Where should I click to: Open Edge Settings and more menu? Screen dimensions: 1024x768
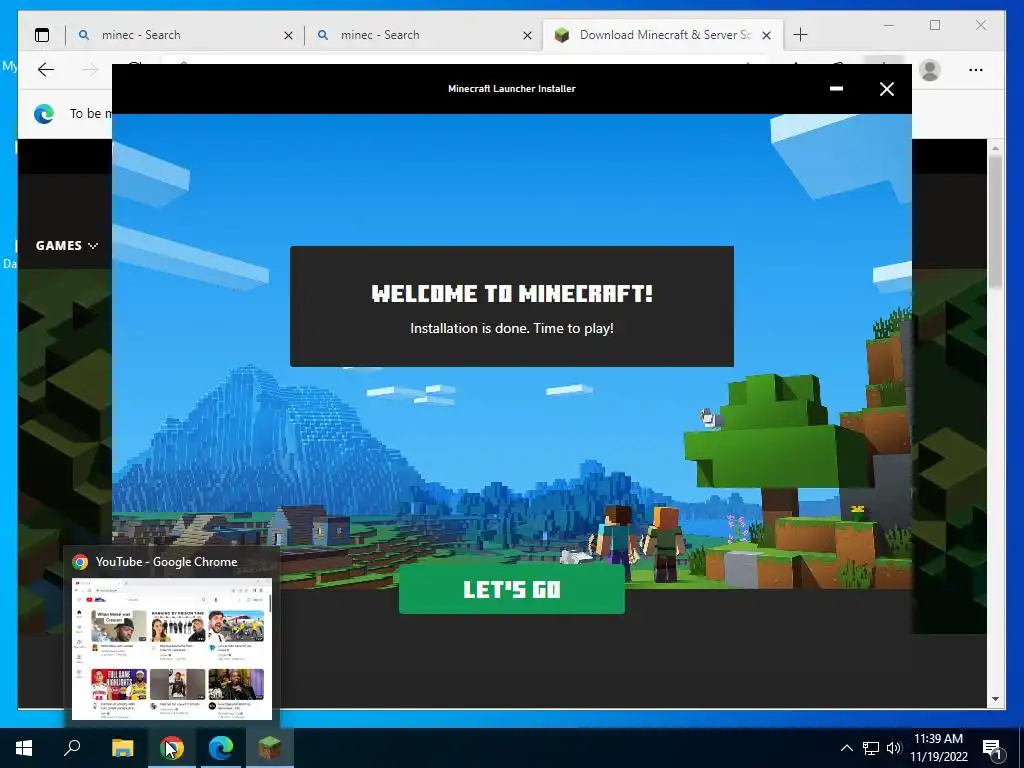point(976,69)
